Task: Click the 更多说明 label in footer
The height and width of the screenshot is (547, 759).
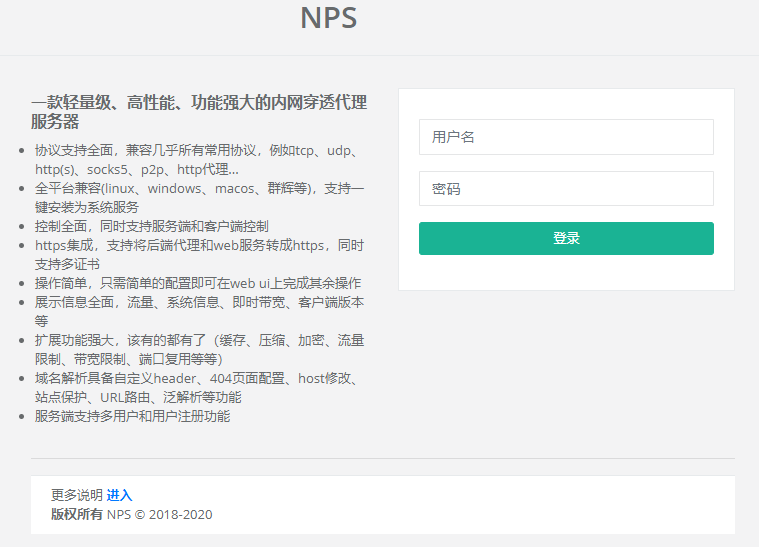Action: pos(77,495)
